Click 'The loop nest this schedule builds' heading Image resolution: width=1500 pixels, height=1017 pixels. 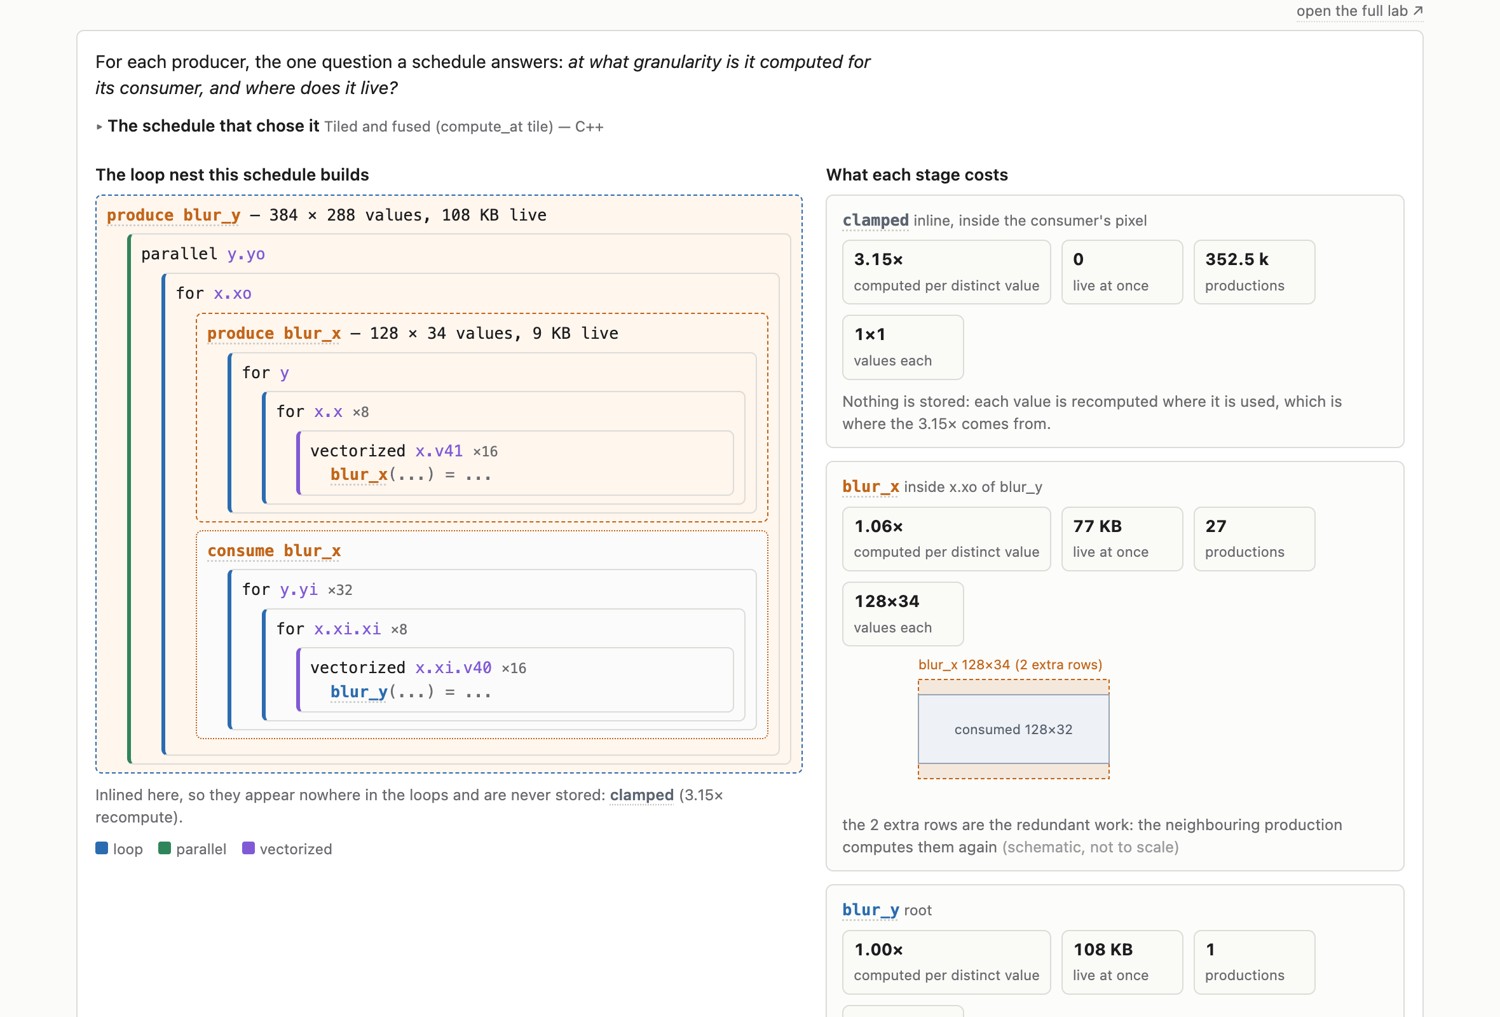coord(232,175)
